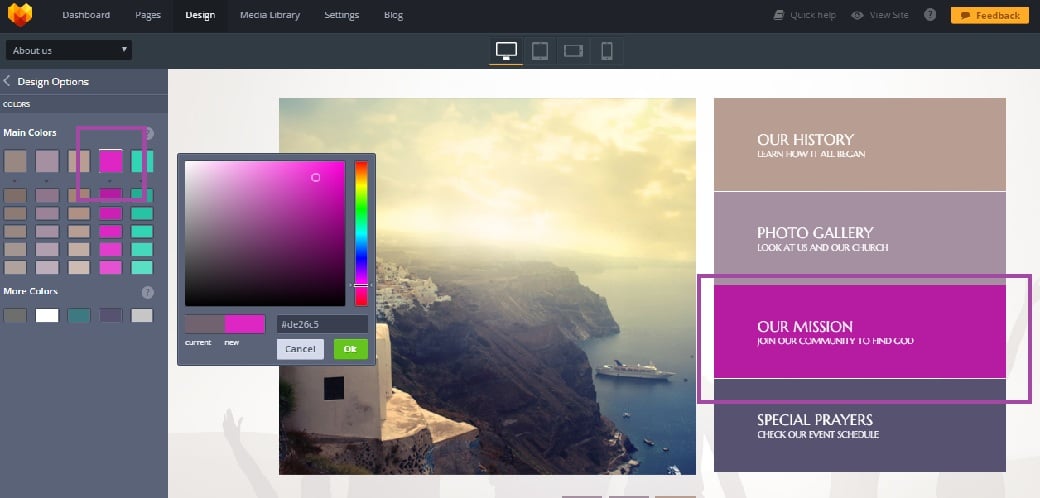1040x498 pixels.
Task: Click the rainbow hue slider bar
Action: pyautogui.click(x=361, y=232)
